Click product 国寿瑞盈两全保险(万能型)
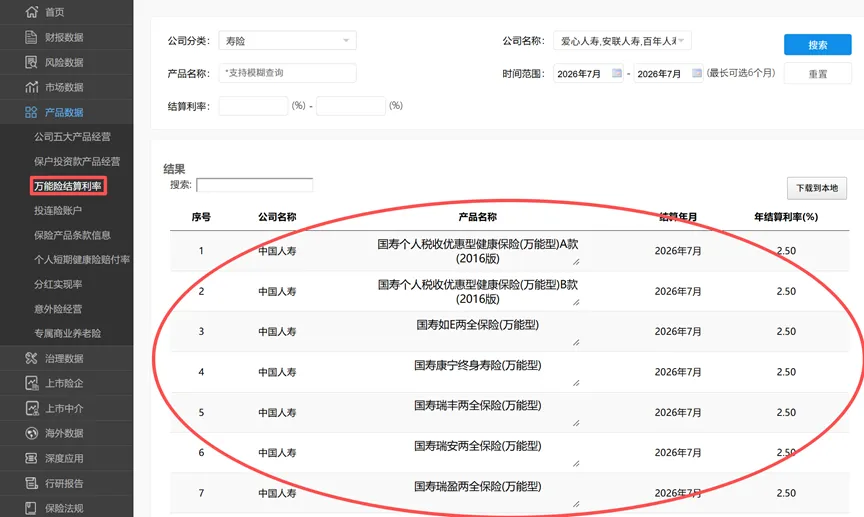 point(478,486)
